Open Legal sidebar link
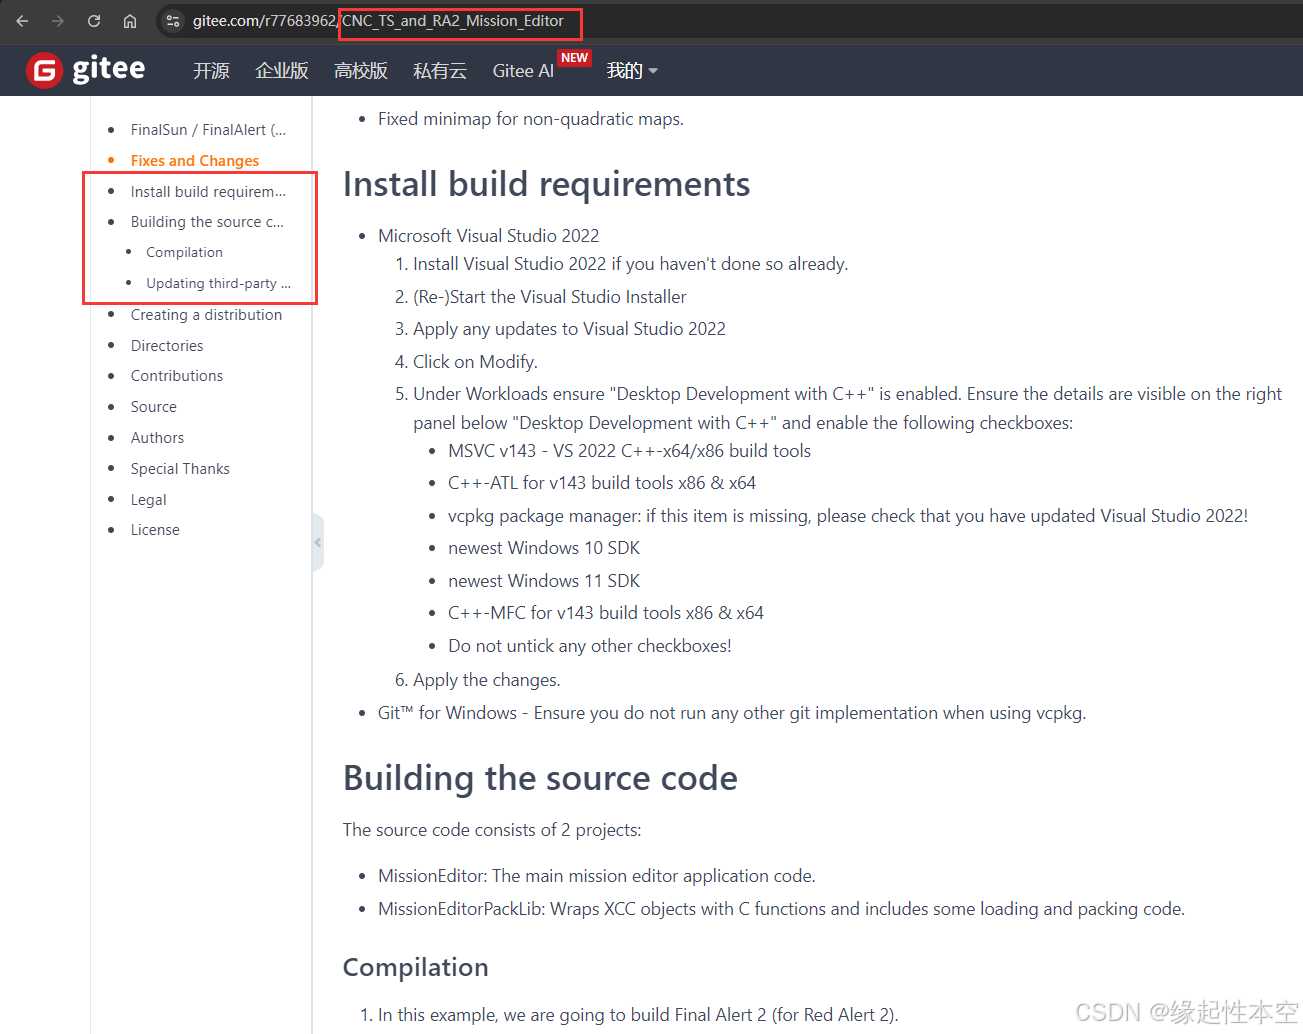Screen dimensions: 1303x1034 click(x=149, y=499)
